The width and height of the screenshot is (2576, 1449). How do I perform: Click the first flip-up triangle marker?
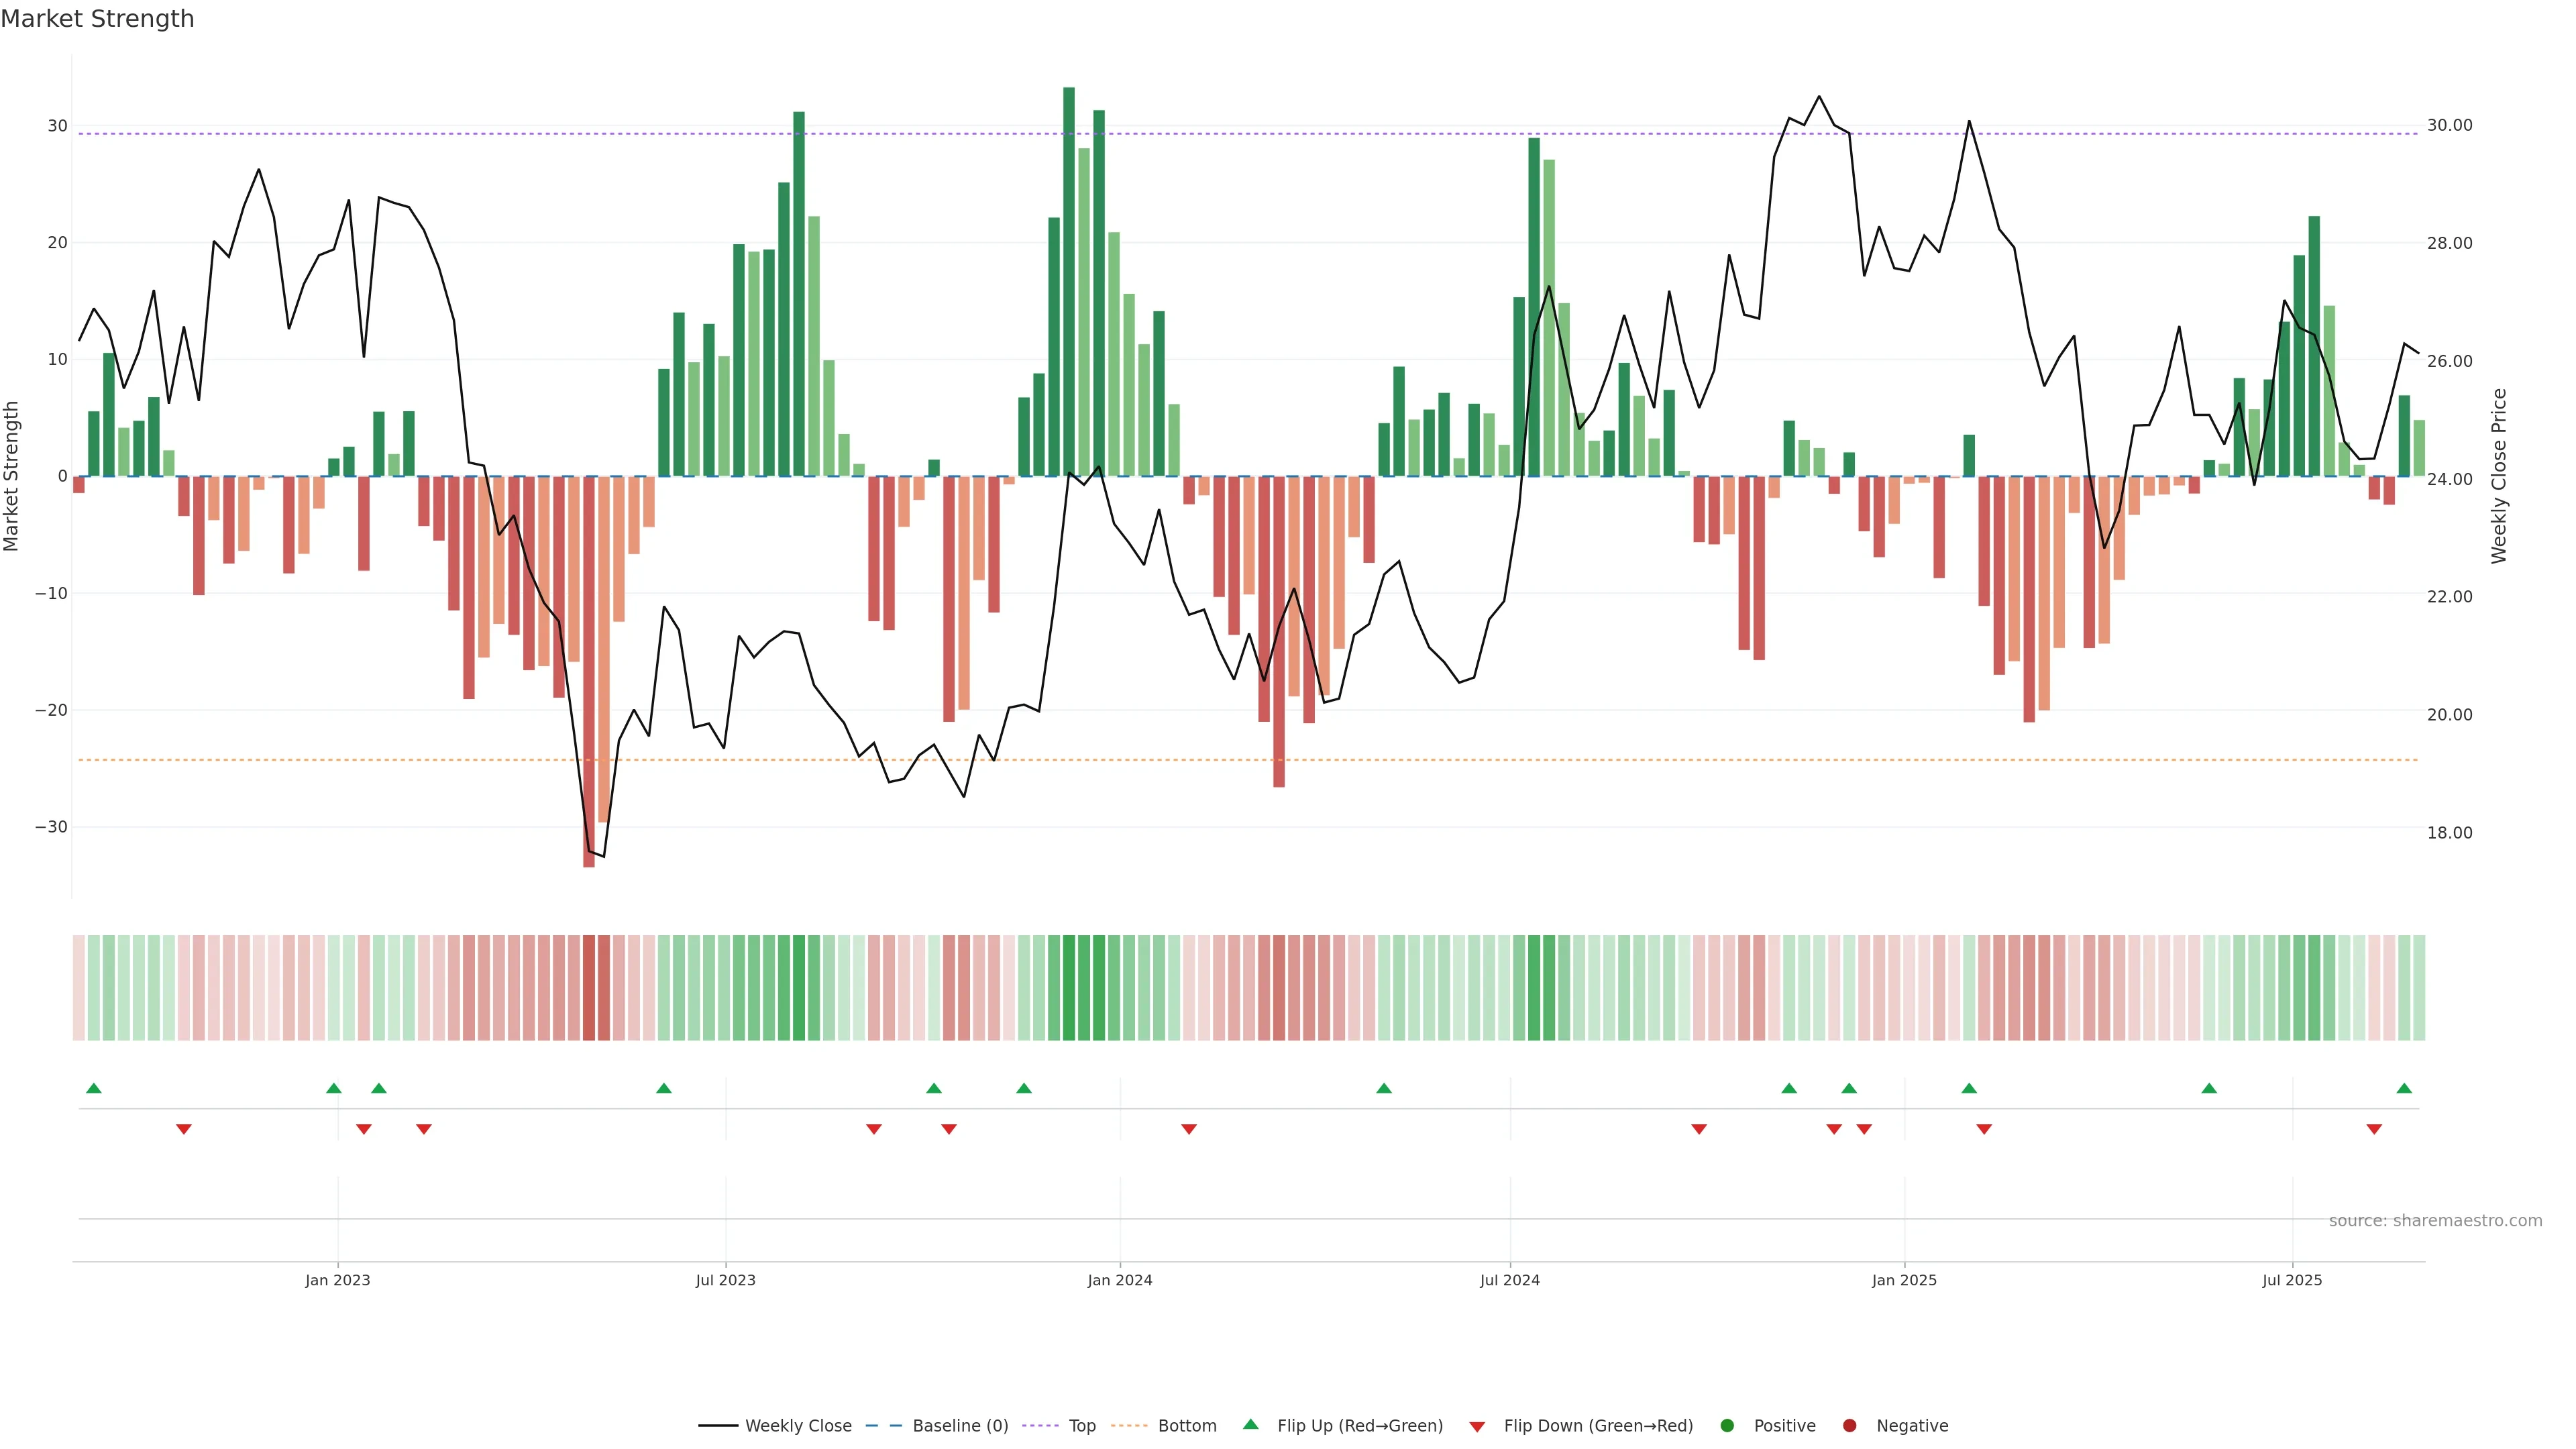click(x=94, y=1088)
